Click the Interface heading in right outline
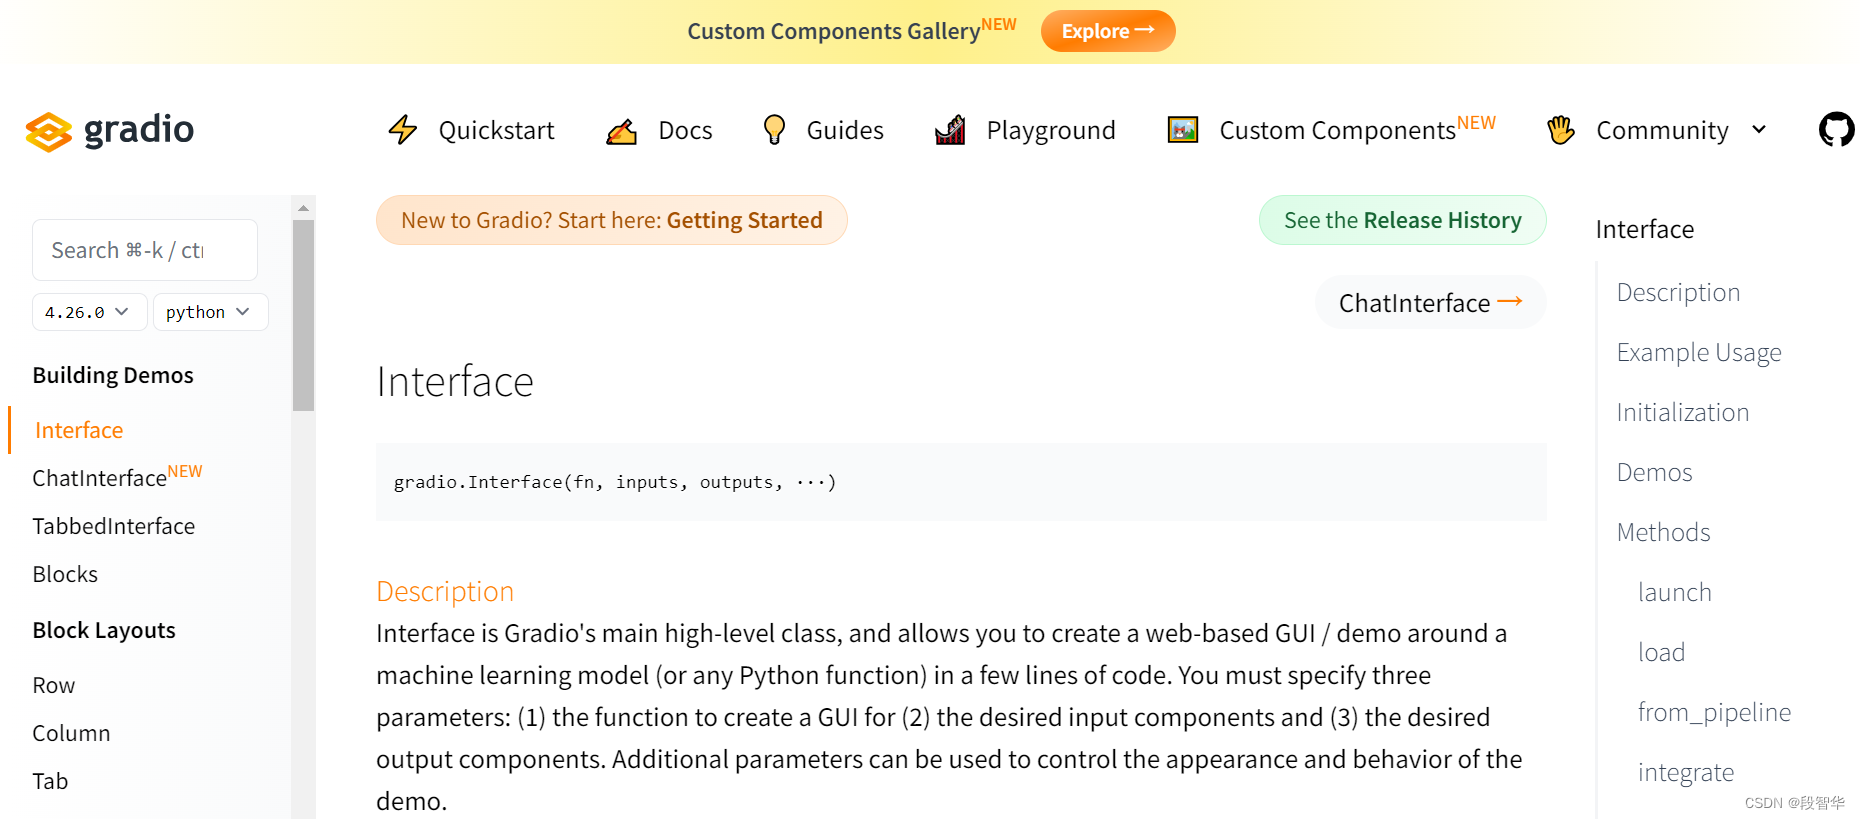This screenshot has width=1860, height=819. point(1645,229)
